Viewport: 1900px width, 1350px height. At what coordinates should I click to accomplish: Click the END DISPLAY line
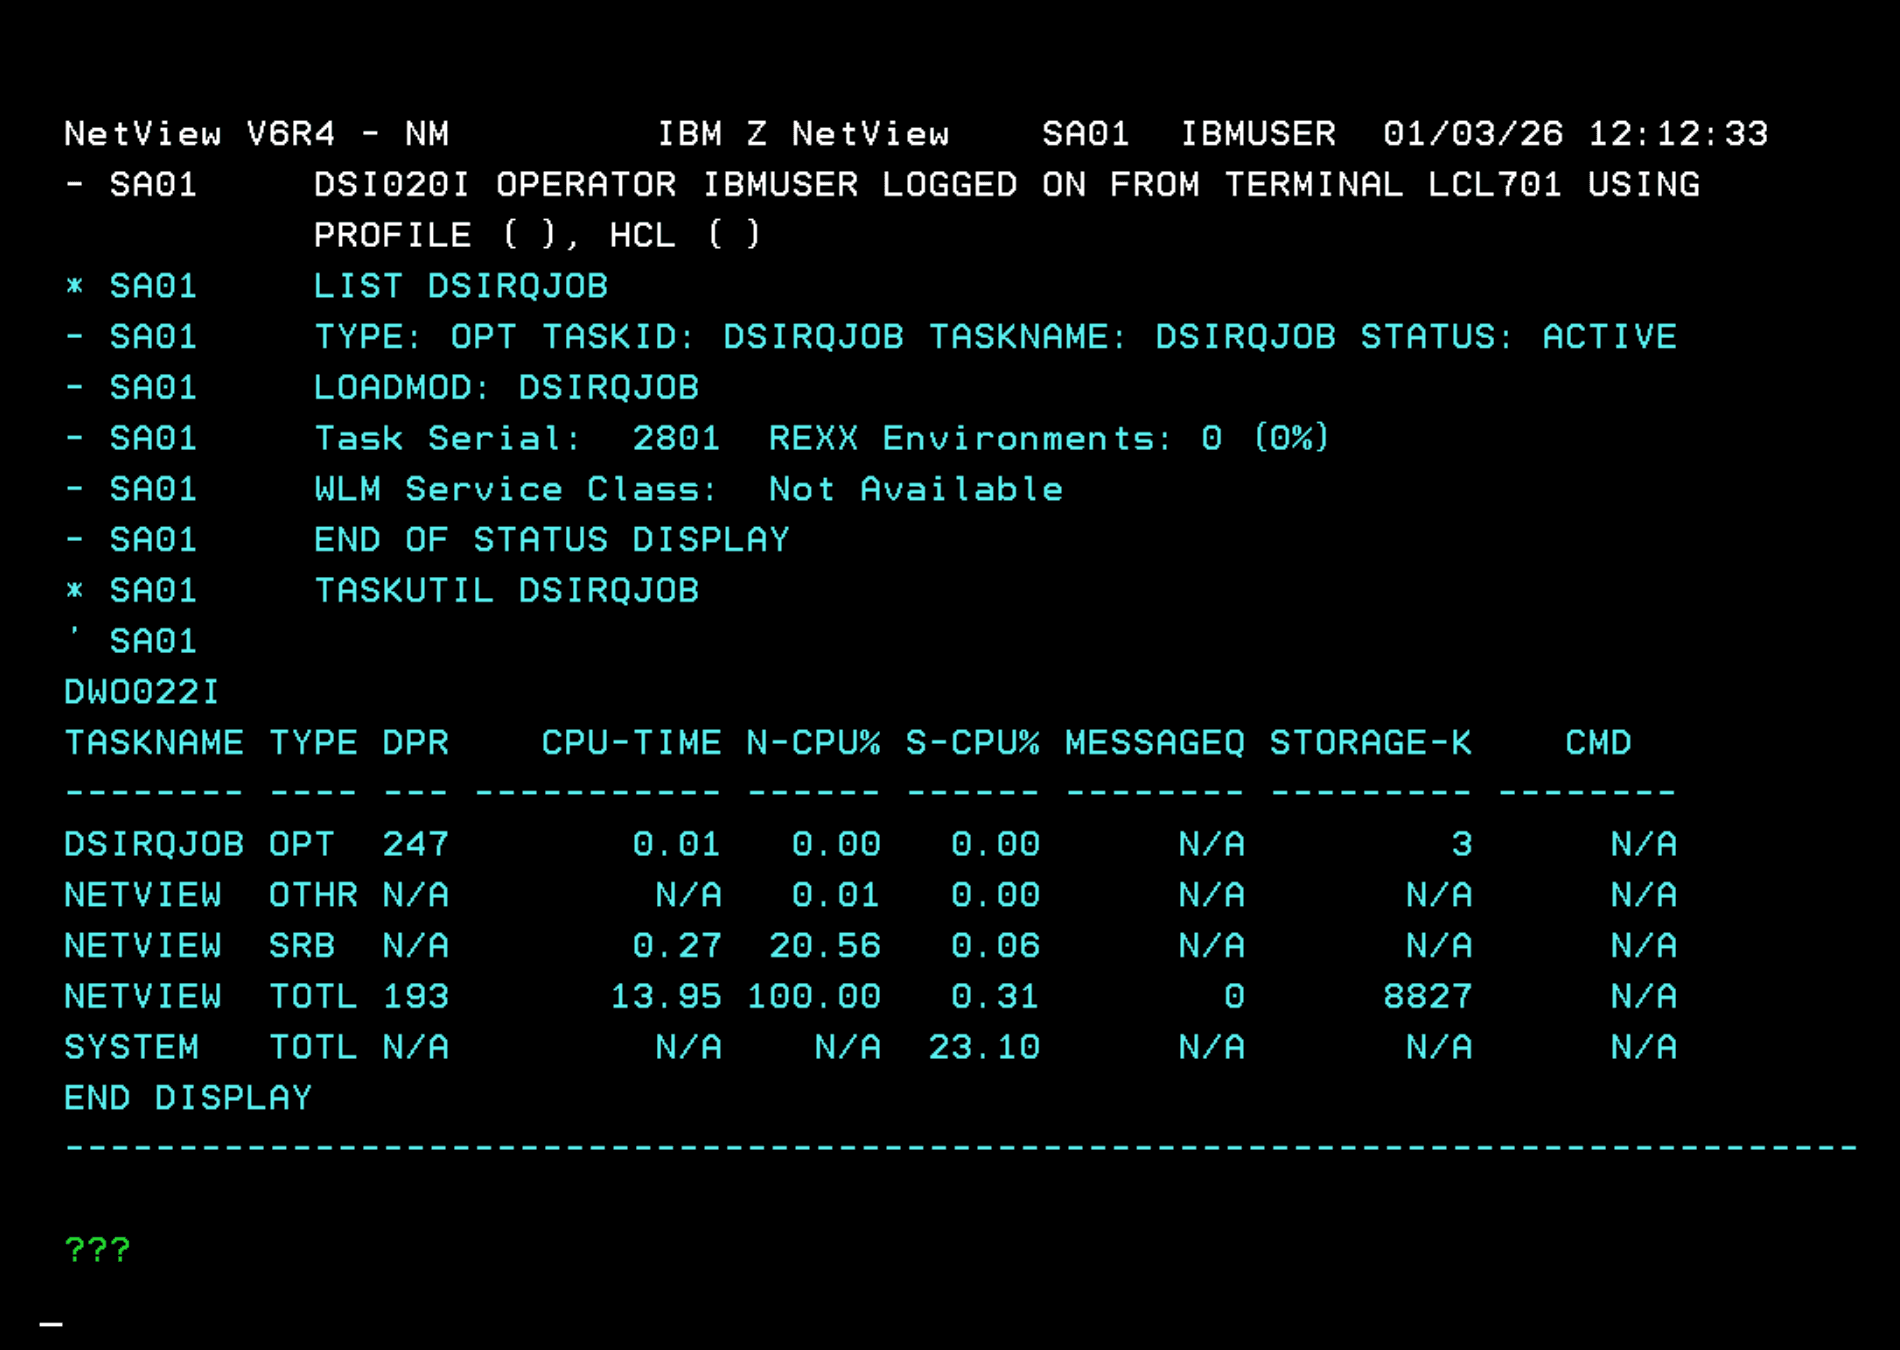click(x=188, y=1098)
